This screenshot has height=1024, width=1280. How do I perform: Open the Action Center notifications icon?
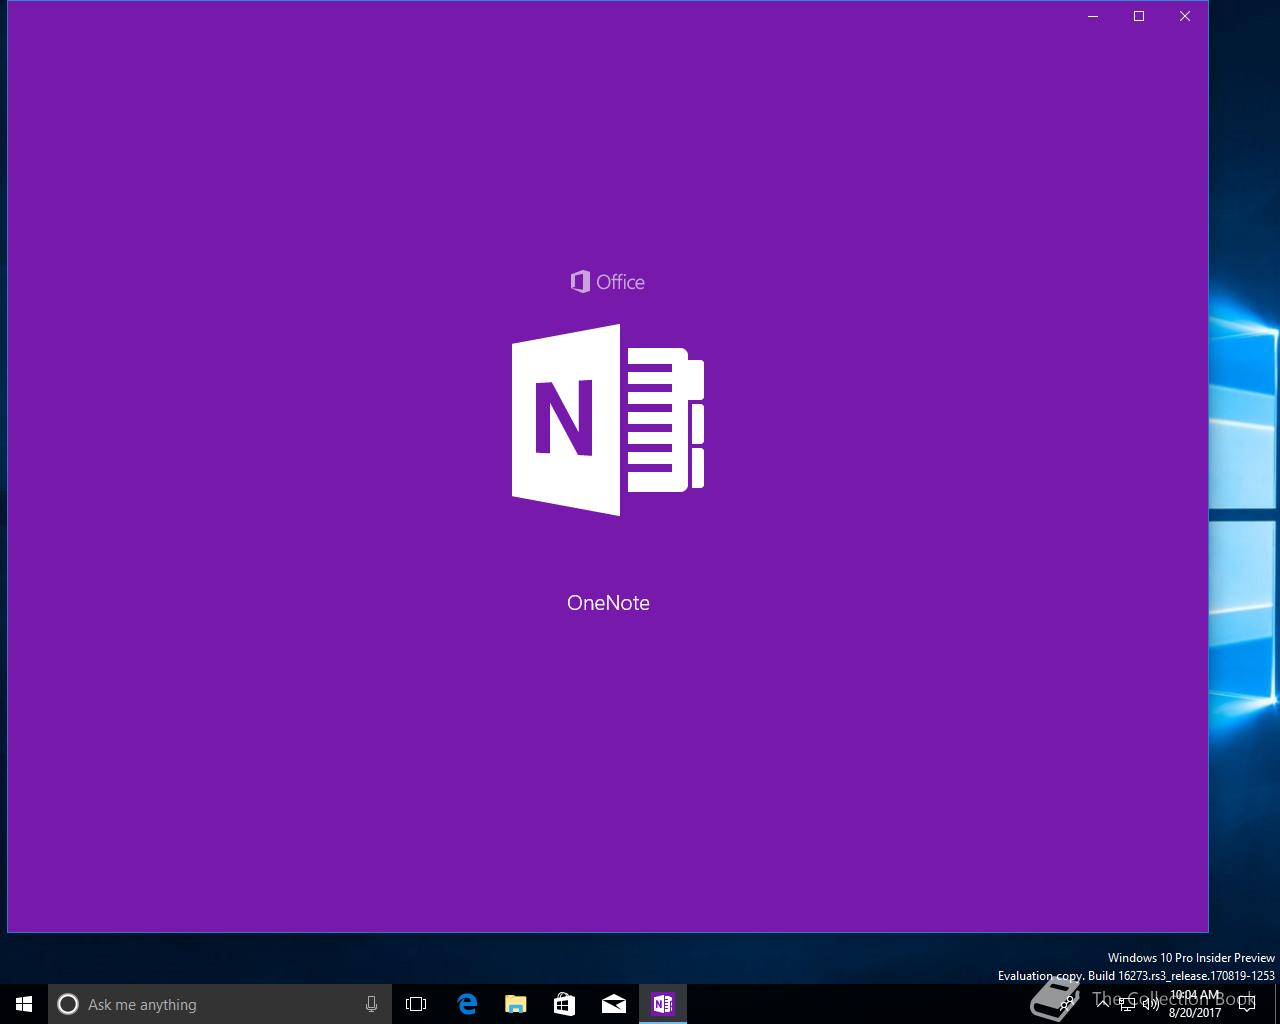(x=1246, y=1004)
